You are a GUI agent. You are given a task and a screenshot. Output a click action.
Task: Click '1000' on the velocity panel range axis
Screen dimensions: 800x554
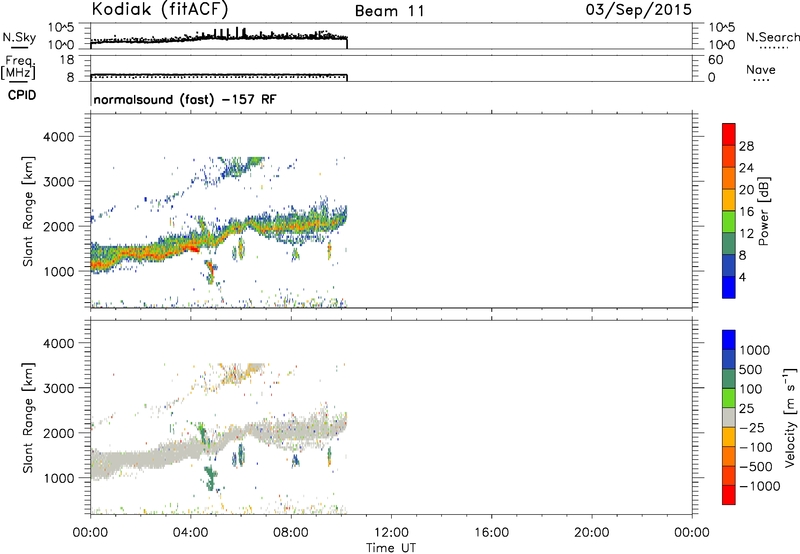click(x=58, y=478)
